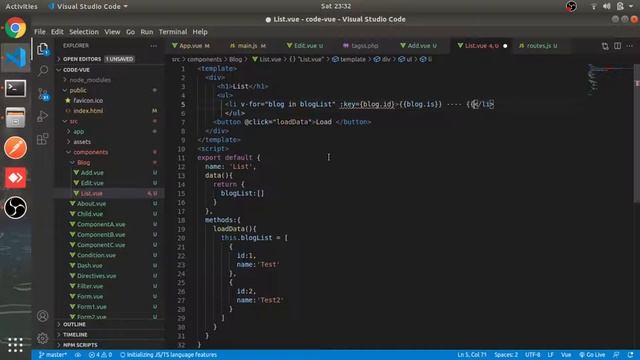Open the Run and Debug view

[x=43, y=116]
